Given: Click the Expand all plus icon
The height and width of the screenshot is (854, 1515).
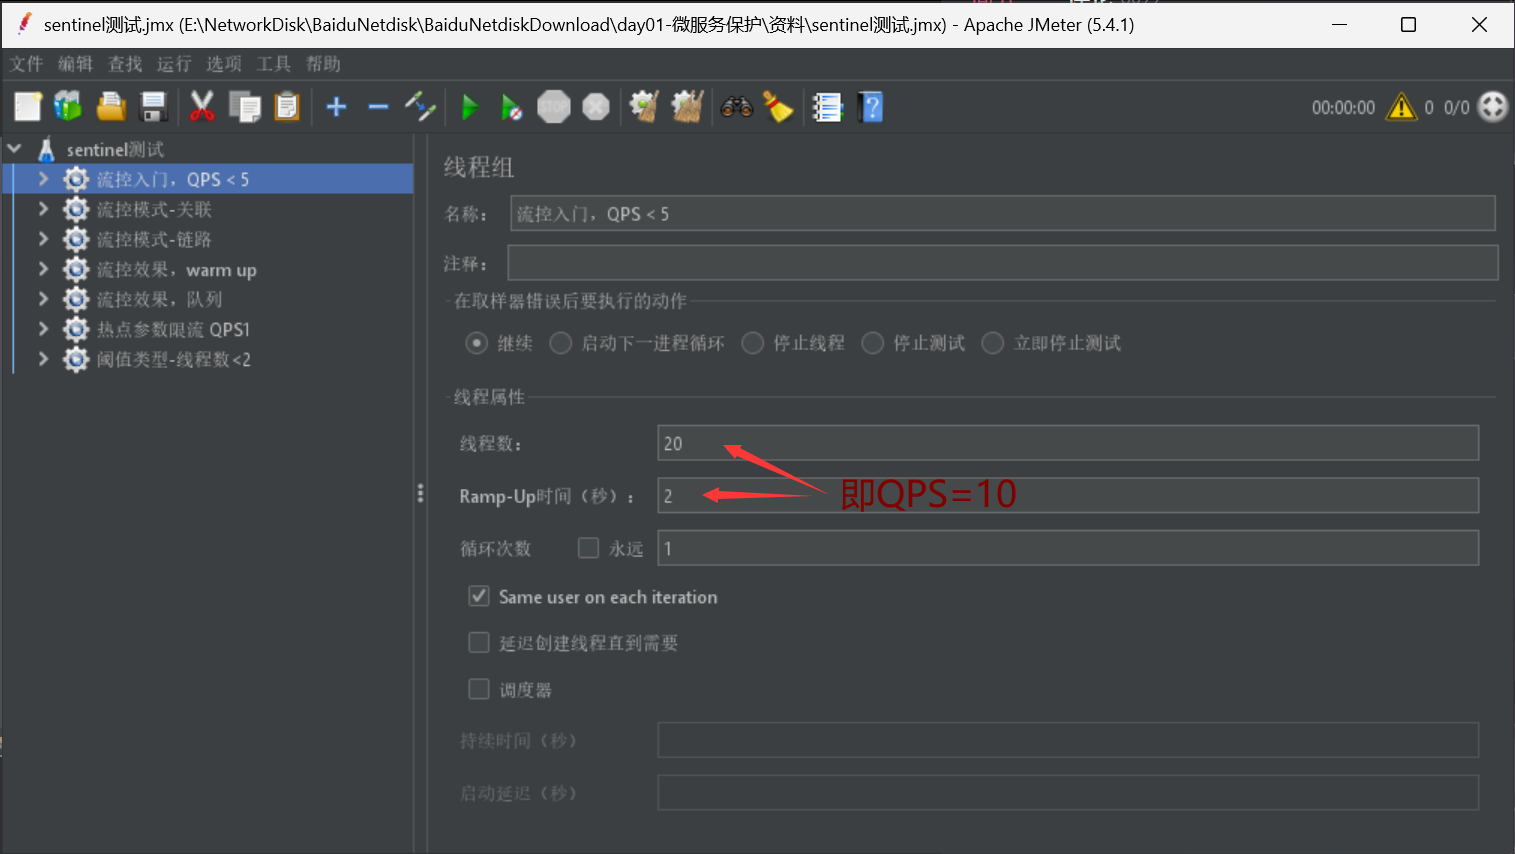Looking at the screenshot, I should point(337,106).
